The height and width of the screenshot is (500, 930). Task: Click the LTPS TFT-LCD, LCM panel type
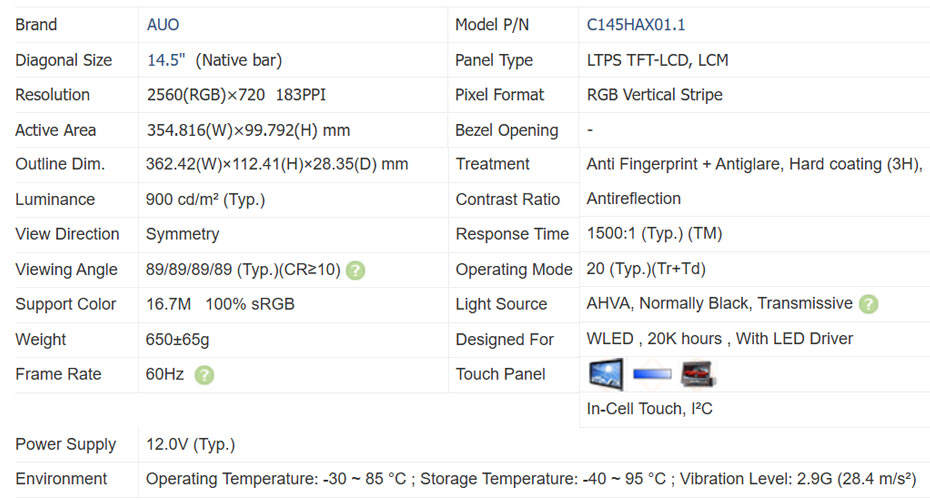tap(657, 60)
